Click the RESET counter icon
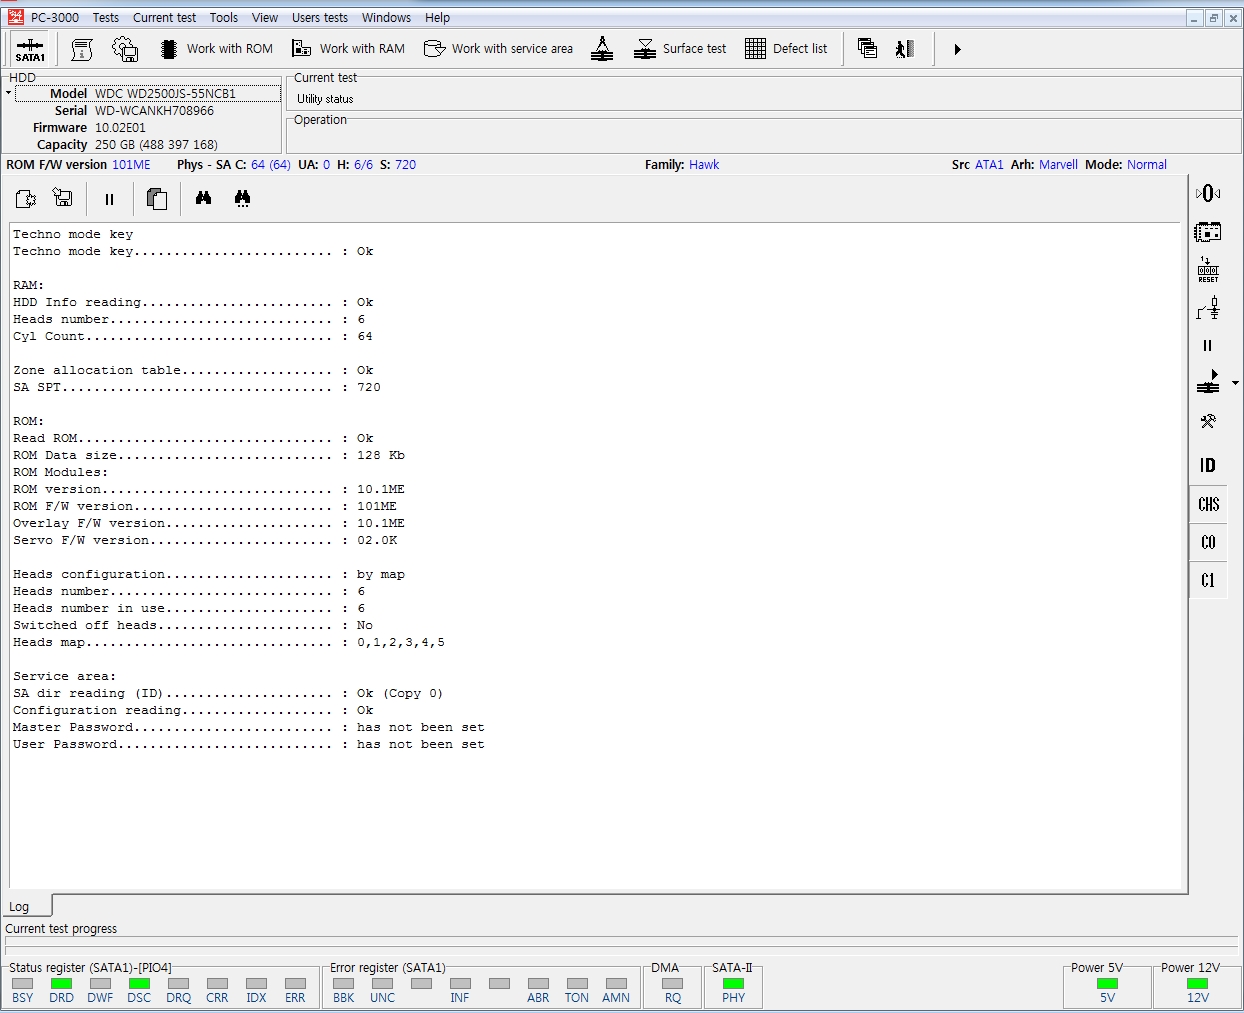The image size is (1244, 1013). [1208, 270]
